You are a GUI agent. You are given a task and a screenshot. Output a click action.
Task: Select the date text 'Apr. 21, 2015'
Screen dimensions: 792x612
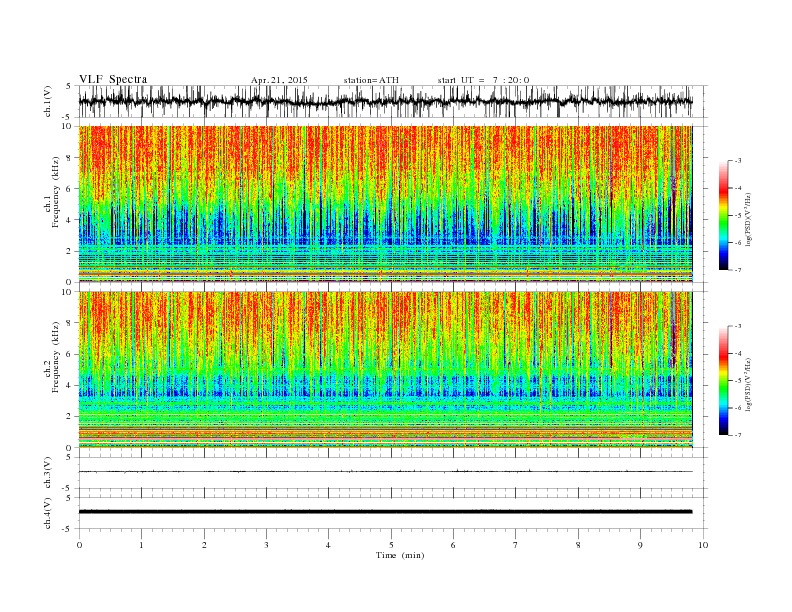coord(279,80)
